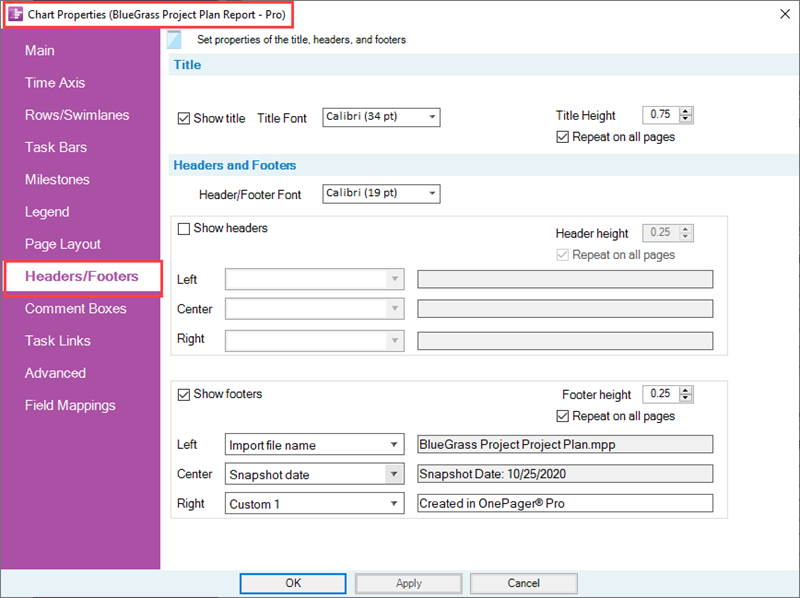
Task: Switch to the Page Layout tab
Action: pos(63,244)
